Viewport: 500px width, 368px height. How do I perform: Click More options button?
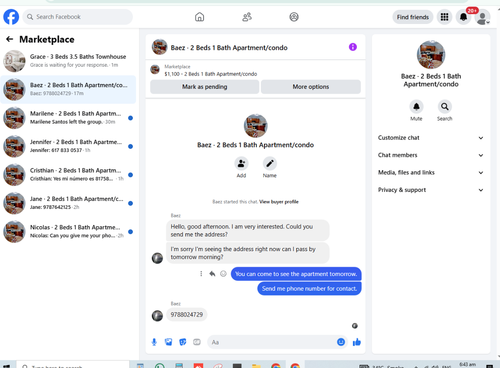pos(311,87)
